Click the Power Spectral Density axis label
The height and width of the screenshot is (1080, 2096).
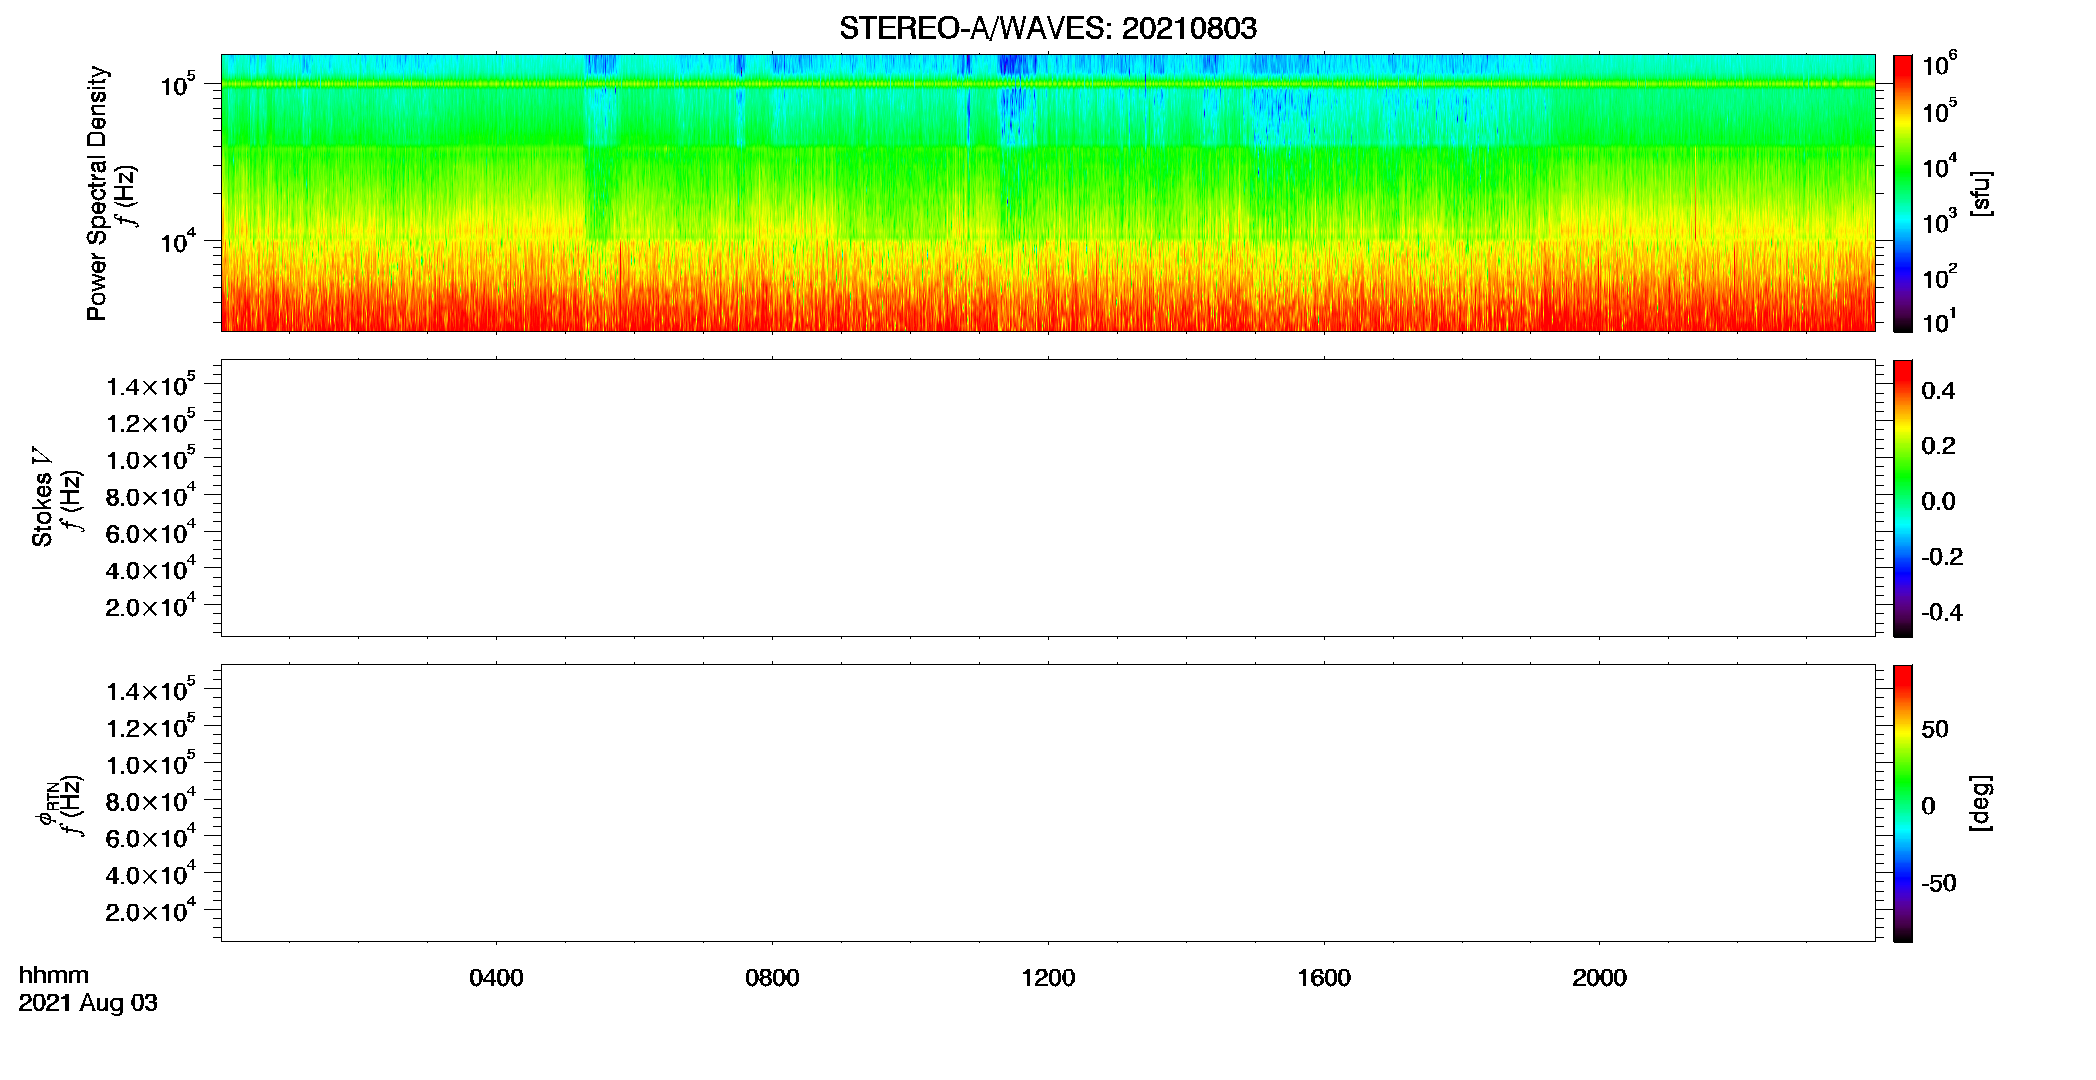pos(97,193)
